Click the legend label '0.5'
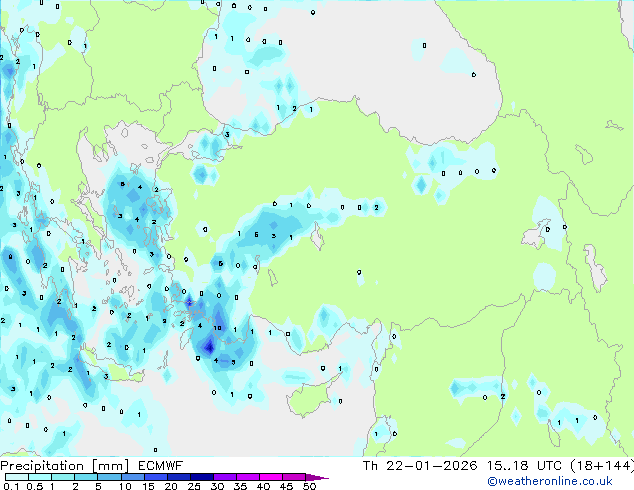The width and height of the screenshot is (634, 490). (x=34, y=486)
